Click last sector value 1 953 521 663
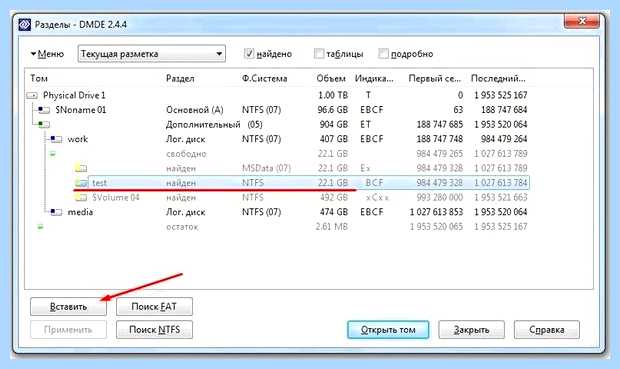This screenshot has width=620, height=369. point(501,197)
